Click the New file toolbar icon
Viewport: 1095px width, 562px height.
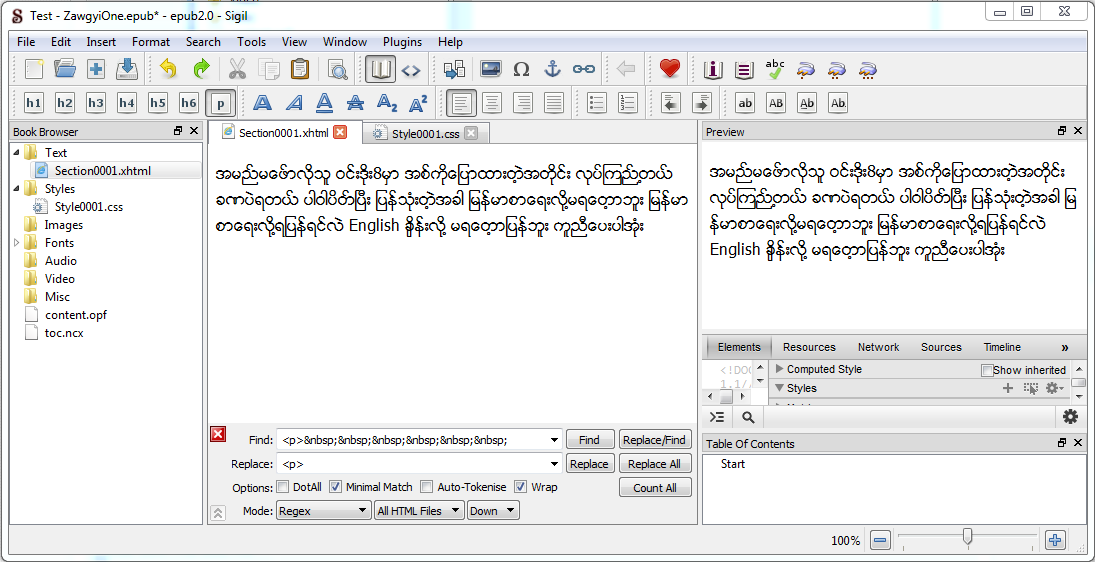[34, 69]
